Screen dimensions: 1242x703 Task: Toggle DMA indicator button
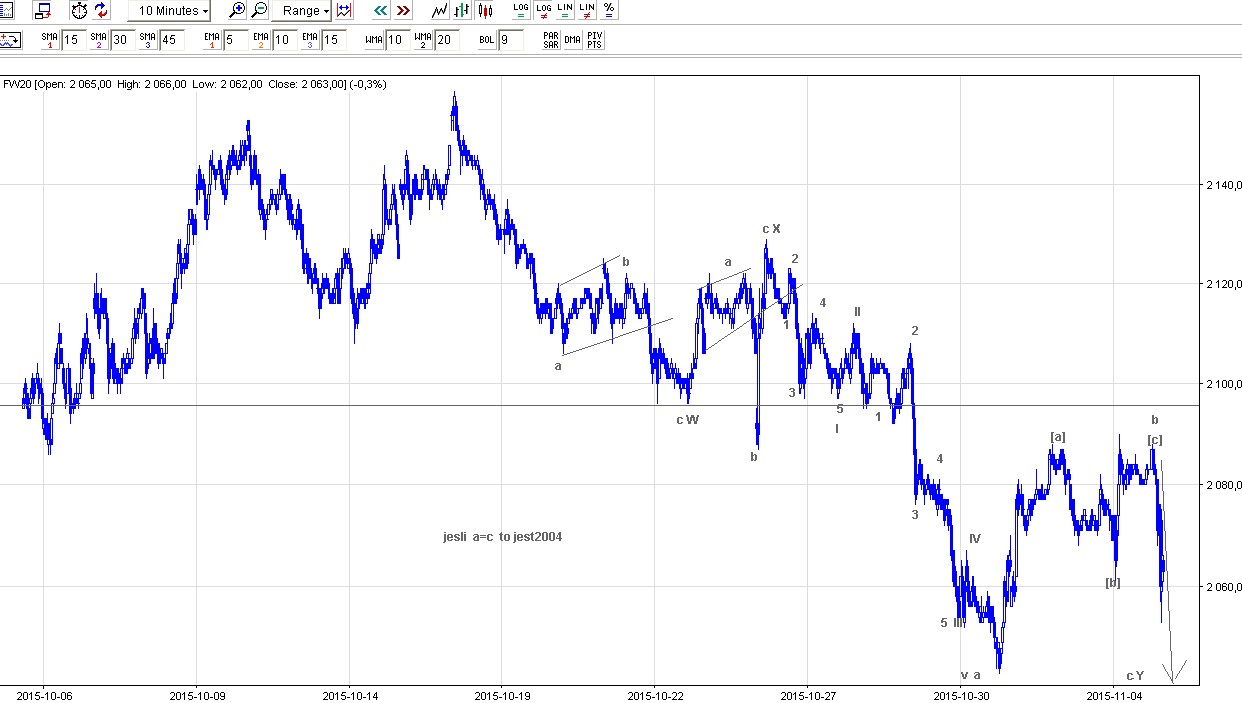(573, 40)
